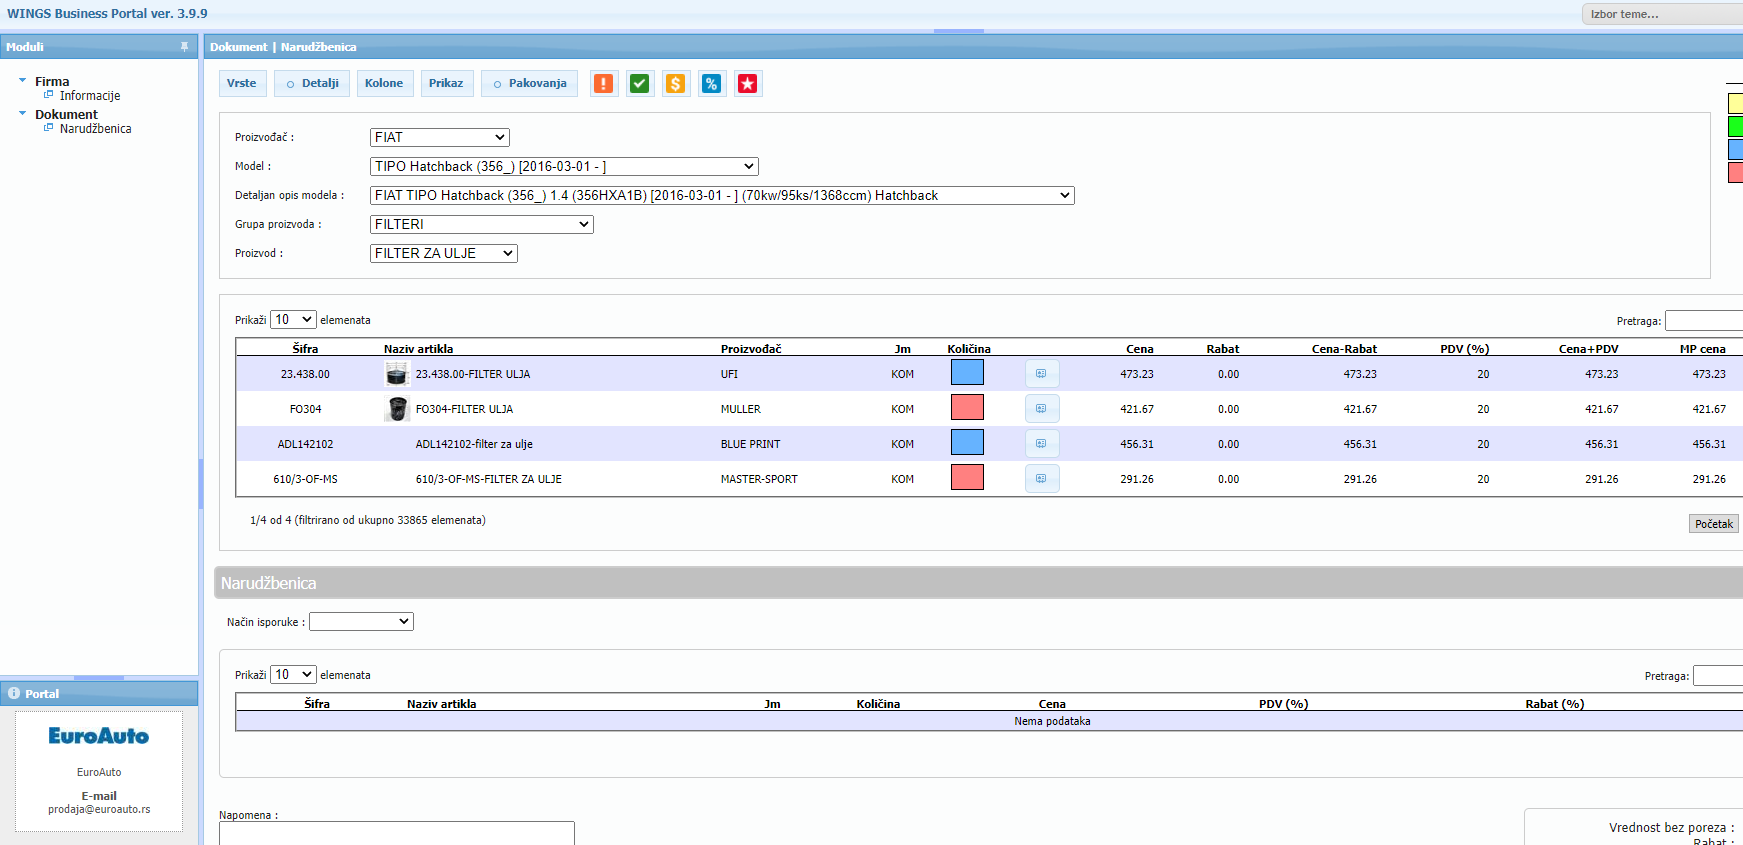Sort products table by MP cena column
This screenshot has width=1743, height=845.
point(1702,349)
